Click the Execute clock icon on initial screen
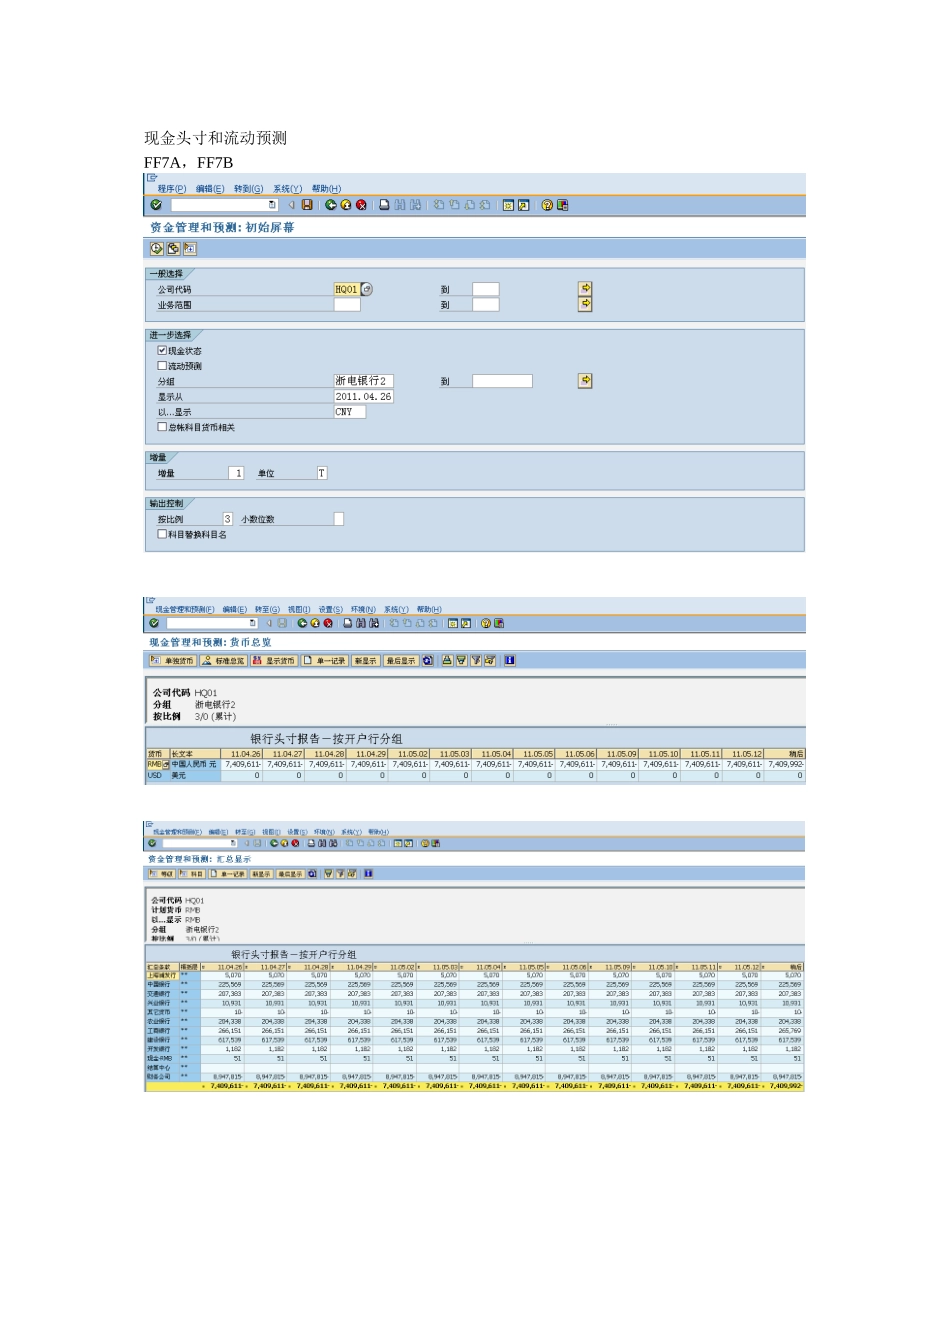The width and height of the screenshot is (950, 1344). (x=157, y=249)
